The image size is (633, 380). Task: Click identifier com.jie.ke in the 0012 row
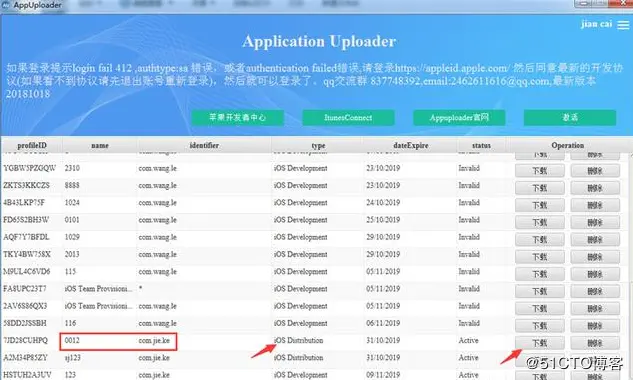point(154,340)
